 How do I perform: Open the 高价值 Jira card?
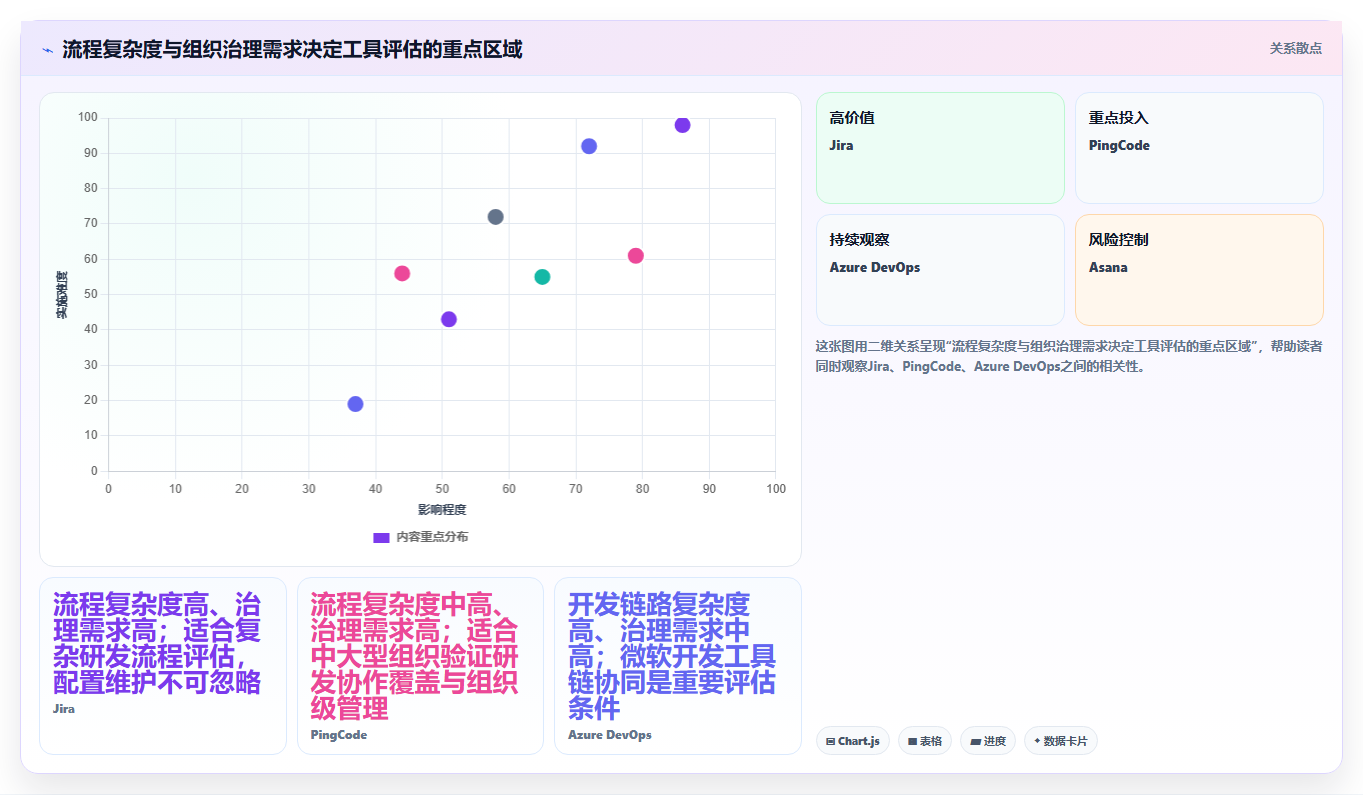(x=940, y=148)
